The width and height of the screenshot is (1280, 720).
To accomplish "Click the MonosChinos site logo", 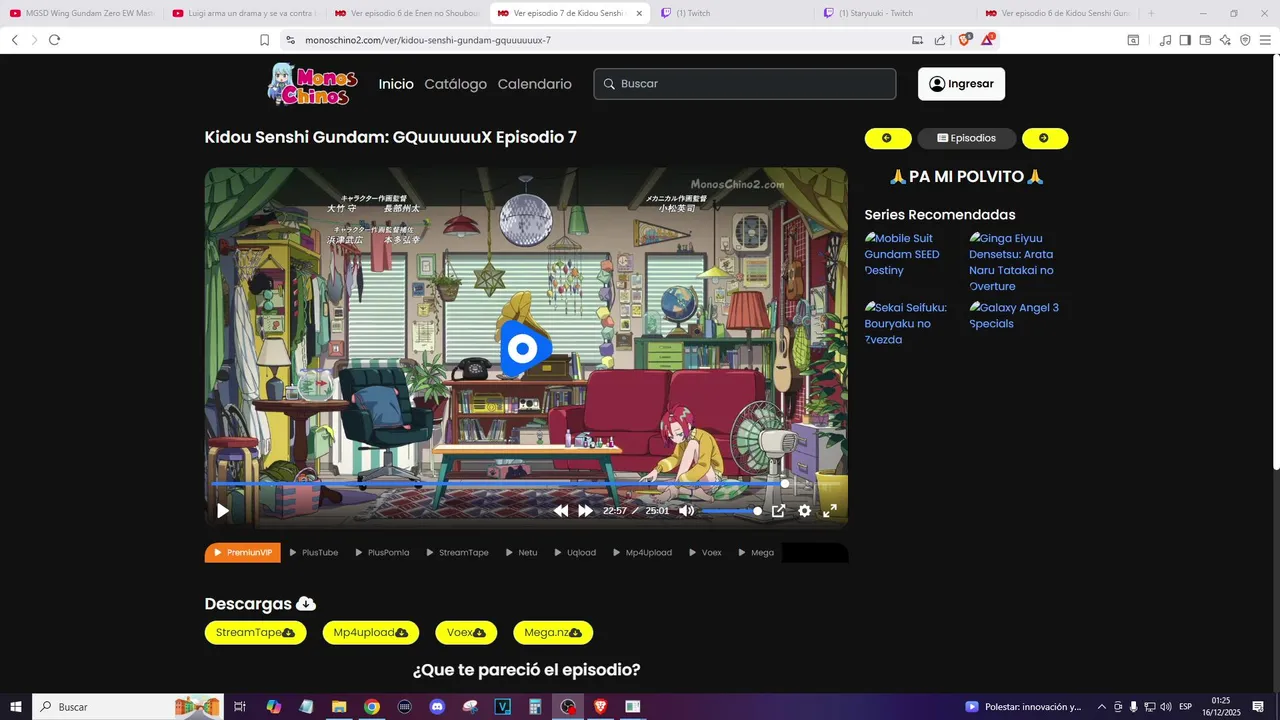I will [x=312, y=84].
